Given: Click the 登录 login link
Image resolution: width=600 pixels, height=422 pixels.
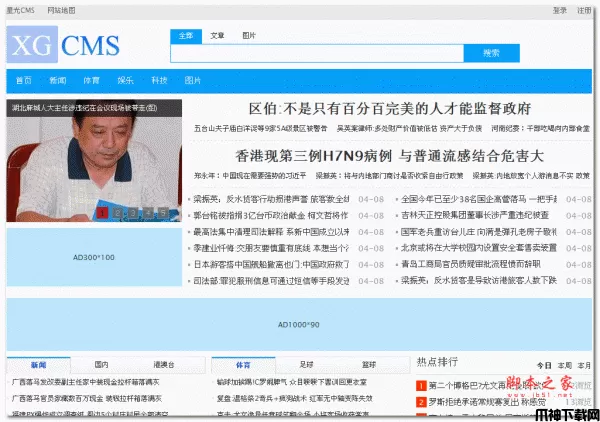Looking at the screenshot, I should click(560, 10).
